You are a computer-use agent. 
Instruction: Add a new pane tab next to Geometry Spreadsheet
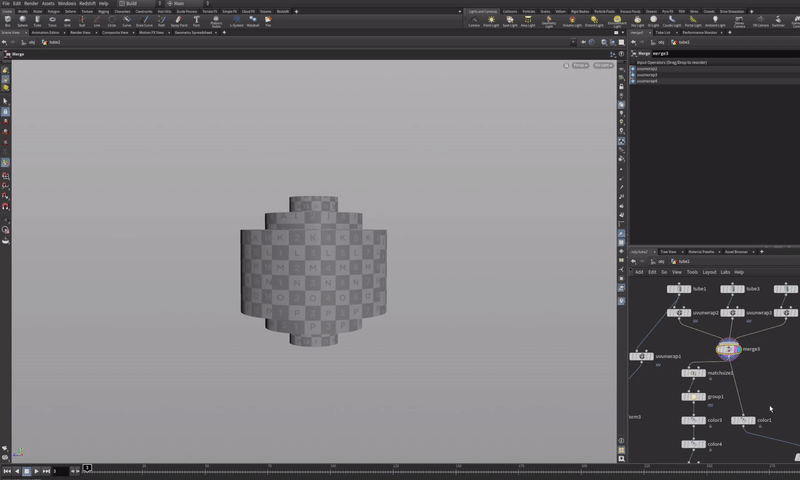coord(224,33)
